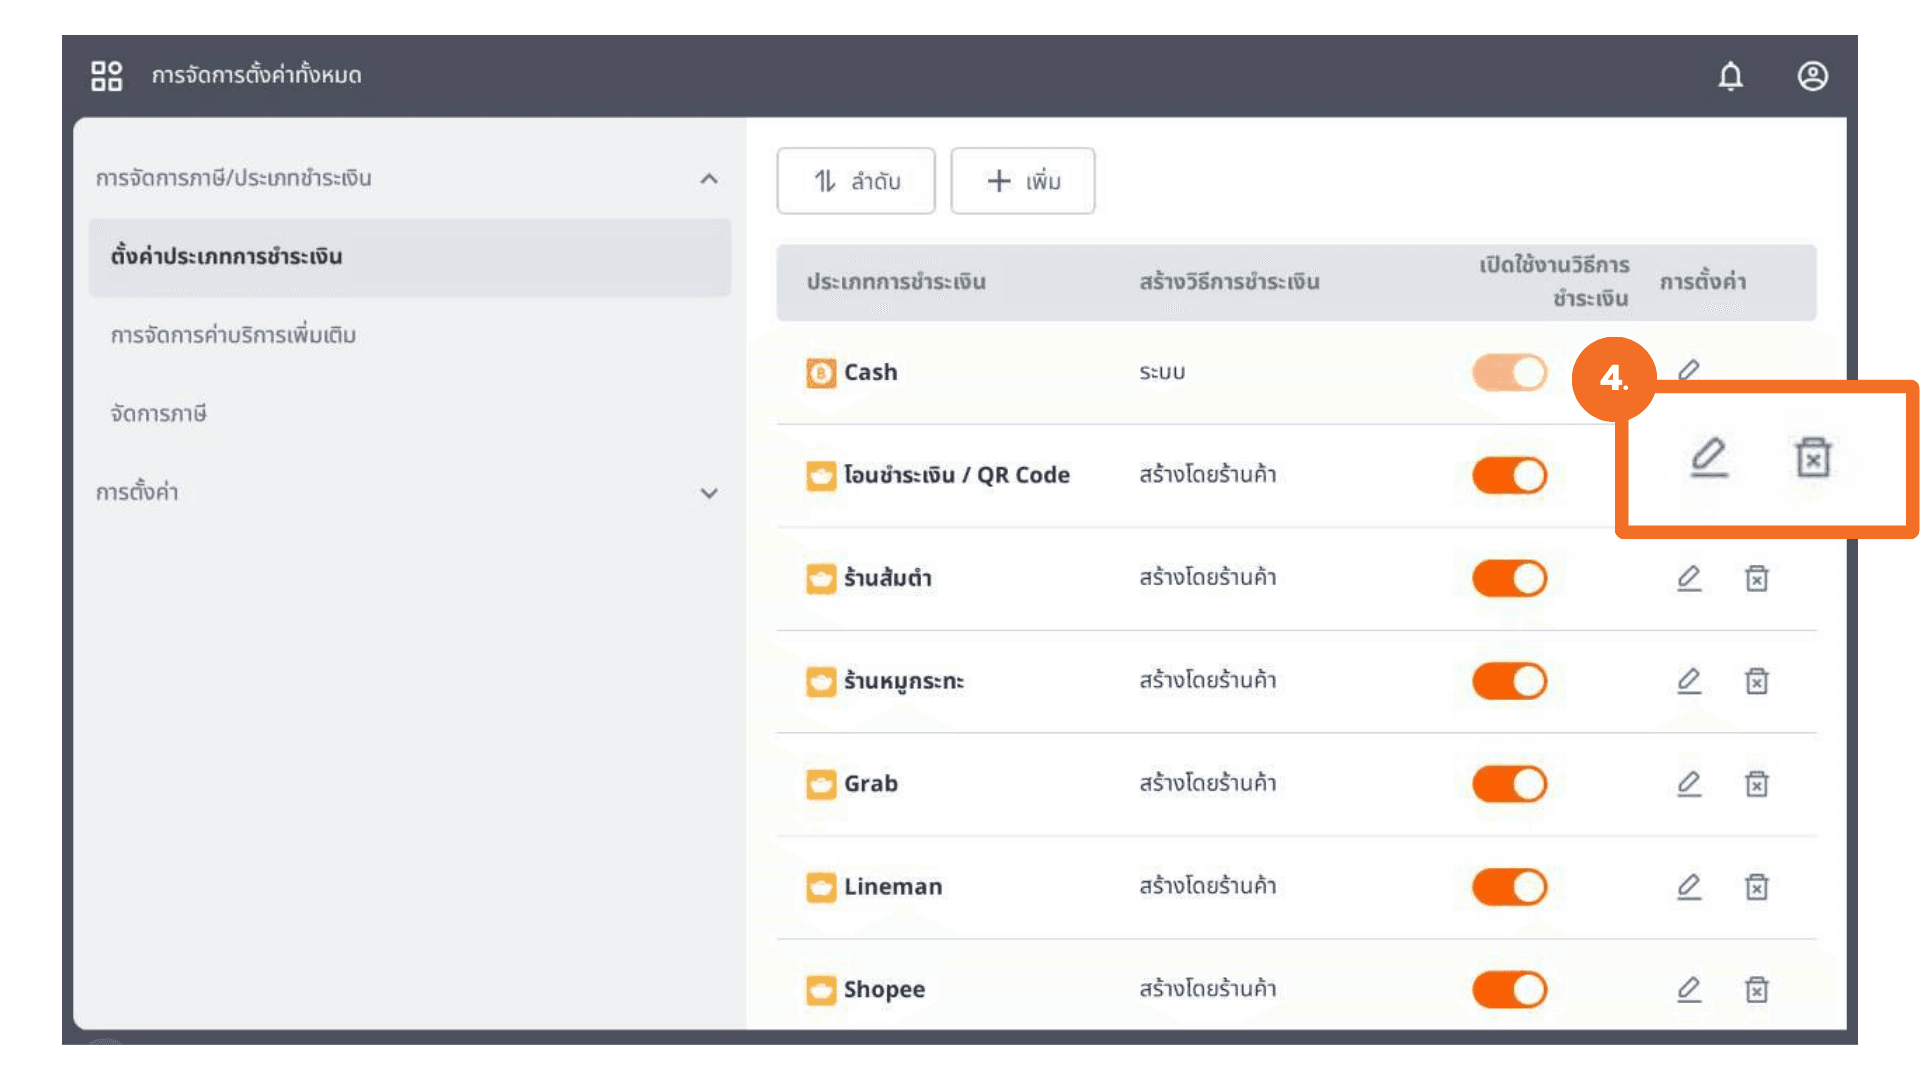The image size is (1920, 1080).
Task: Disable the โอนชำระเงิน / QR Code toggle
Action: tap(1509, 476)
